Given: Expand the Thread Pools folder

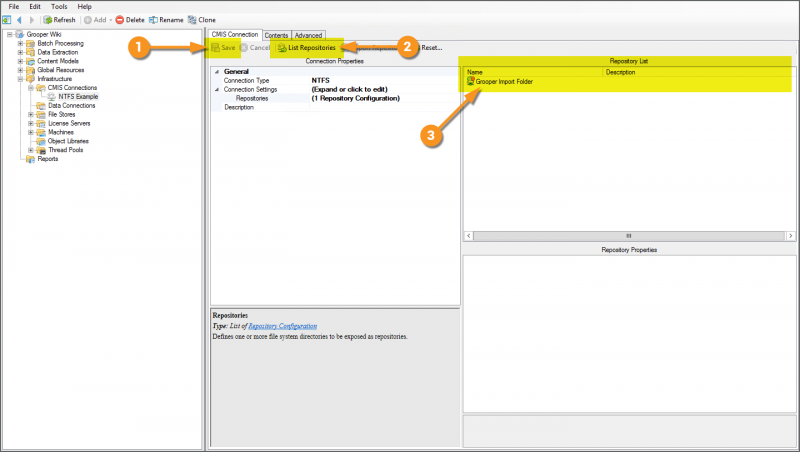Looking at the screenshot, I should (x=31, y=150).
